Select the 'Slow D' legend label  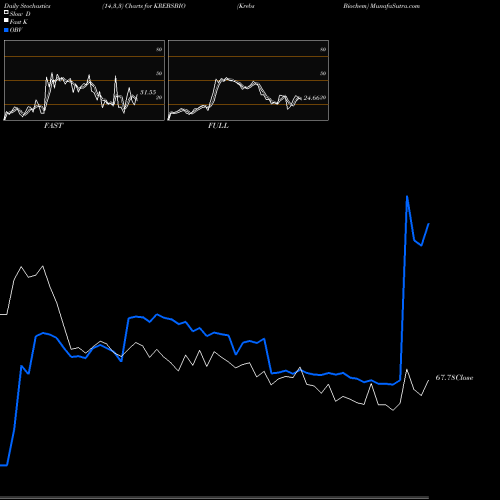tap(20, 14)
